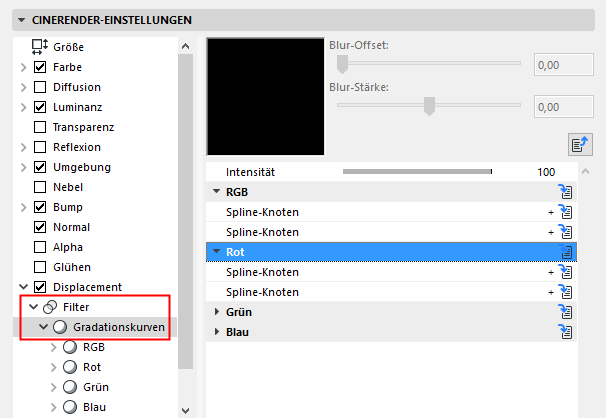Collapse the selected Rot parameter group triangle
This screenshot has height=418, width=606.
pyautogui.click(x=216, y=251)
